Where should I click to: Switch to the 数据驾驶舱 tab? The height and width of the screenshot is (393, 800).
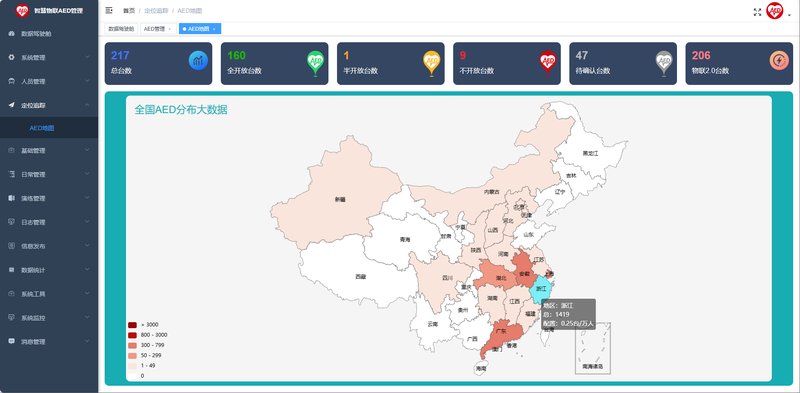(x=121, y=29)
